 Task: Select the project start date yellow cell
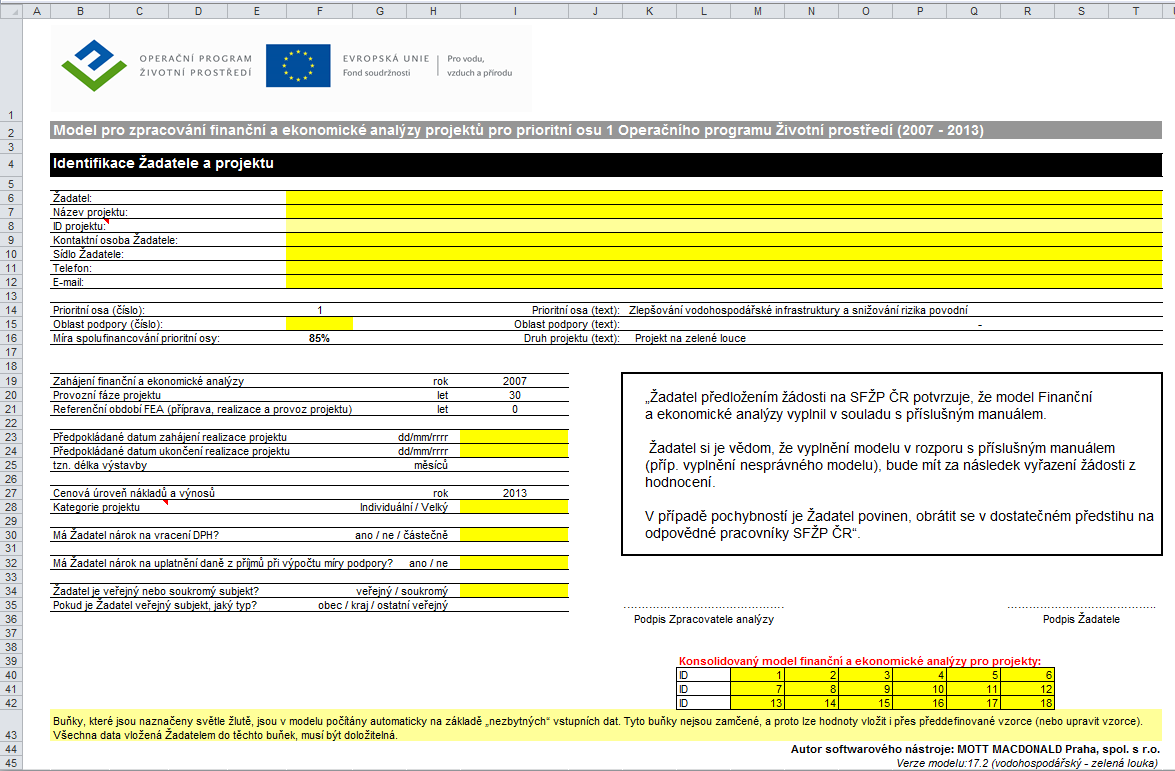pyautogui.click(x=514, y=437)
